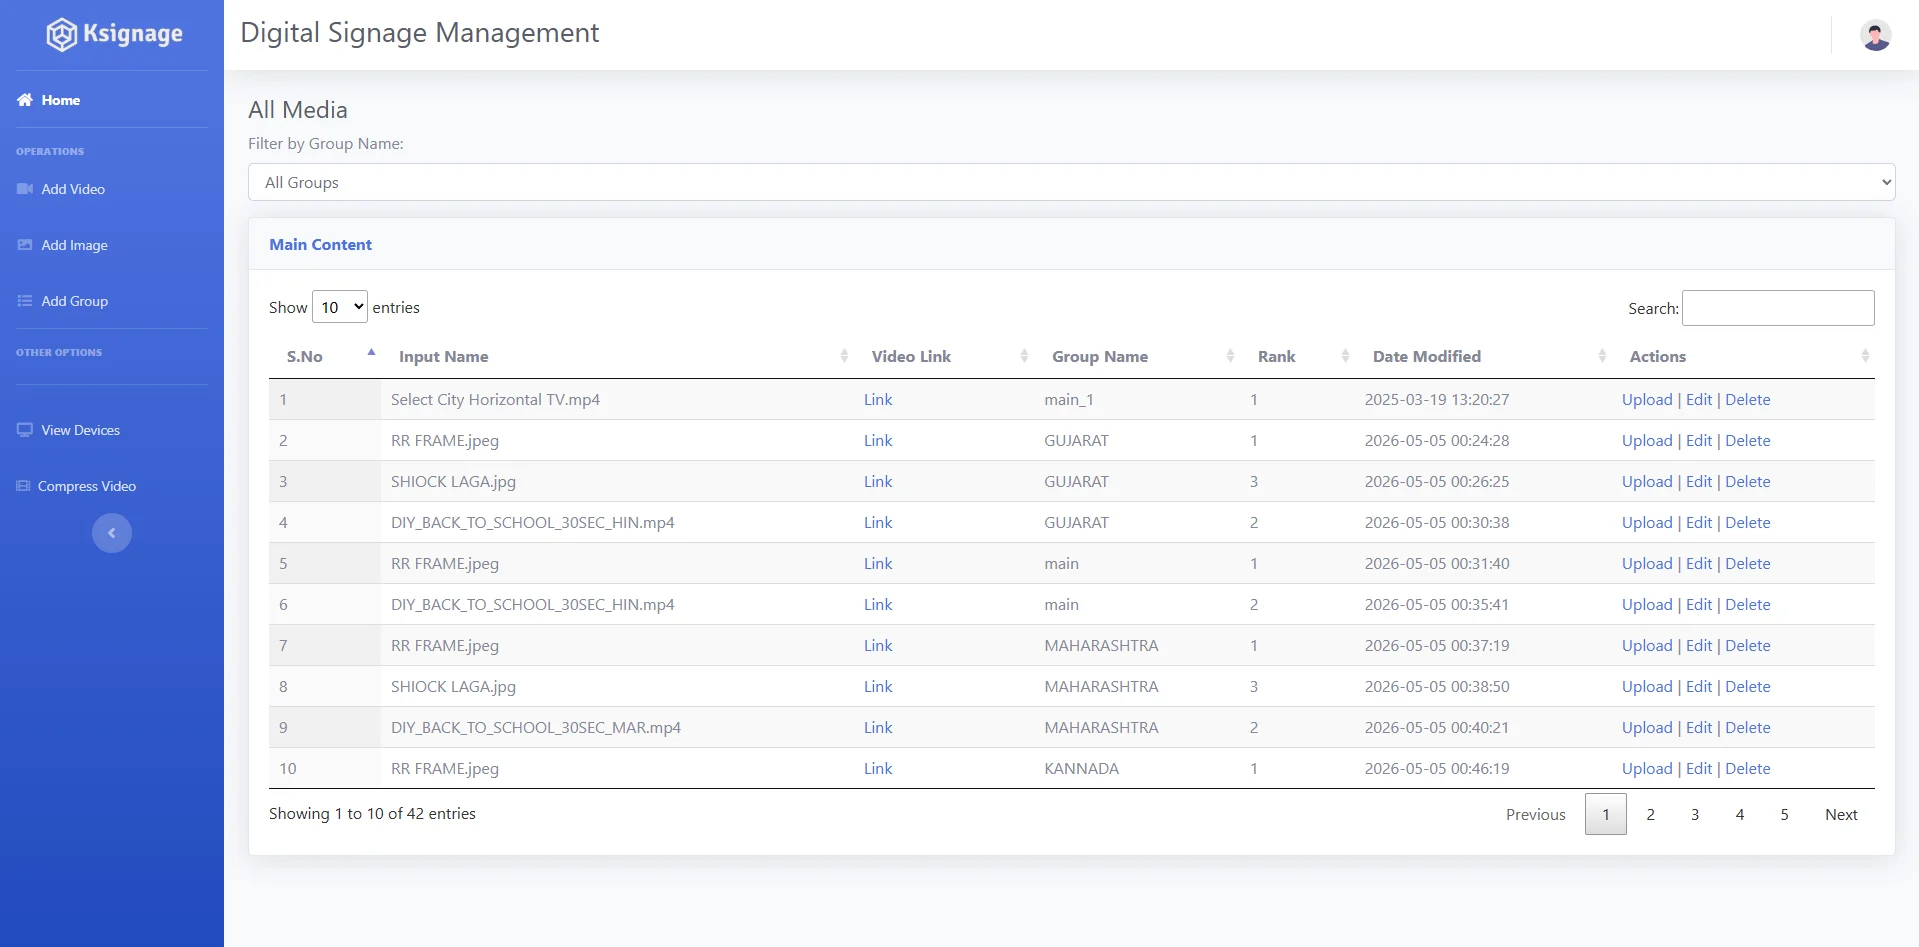
Task: Click Delete for row 10 KANNADA entry
Action: [1748, 768]
